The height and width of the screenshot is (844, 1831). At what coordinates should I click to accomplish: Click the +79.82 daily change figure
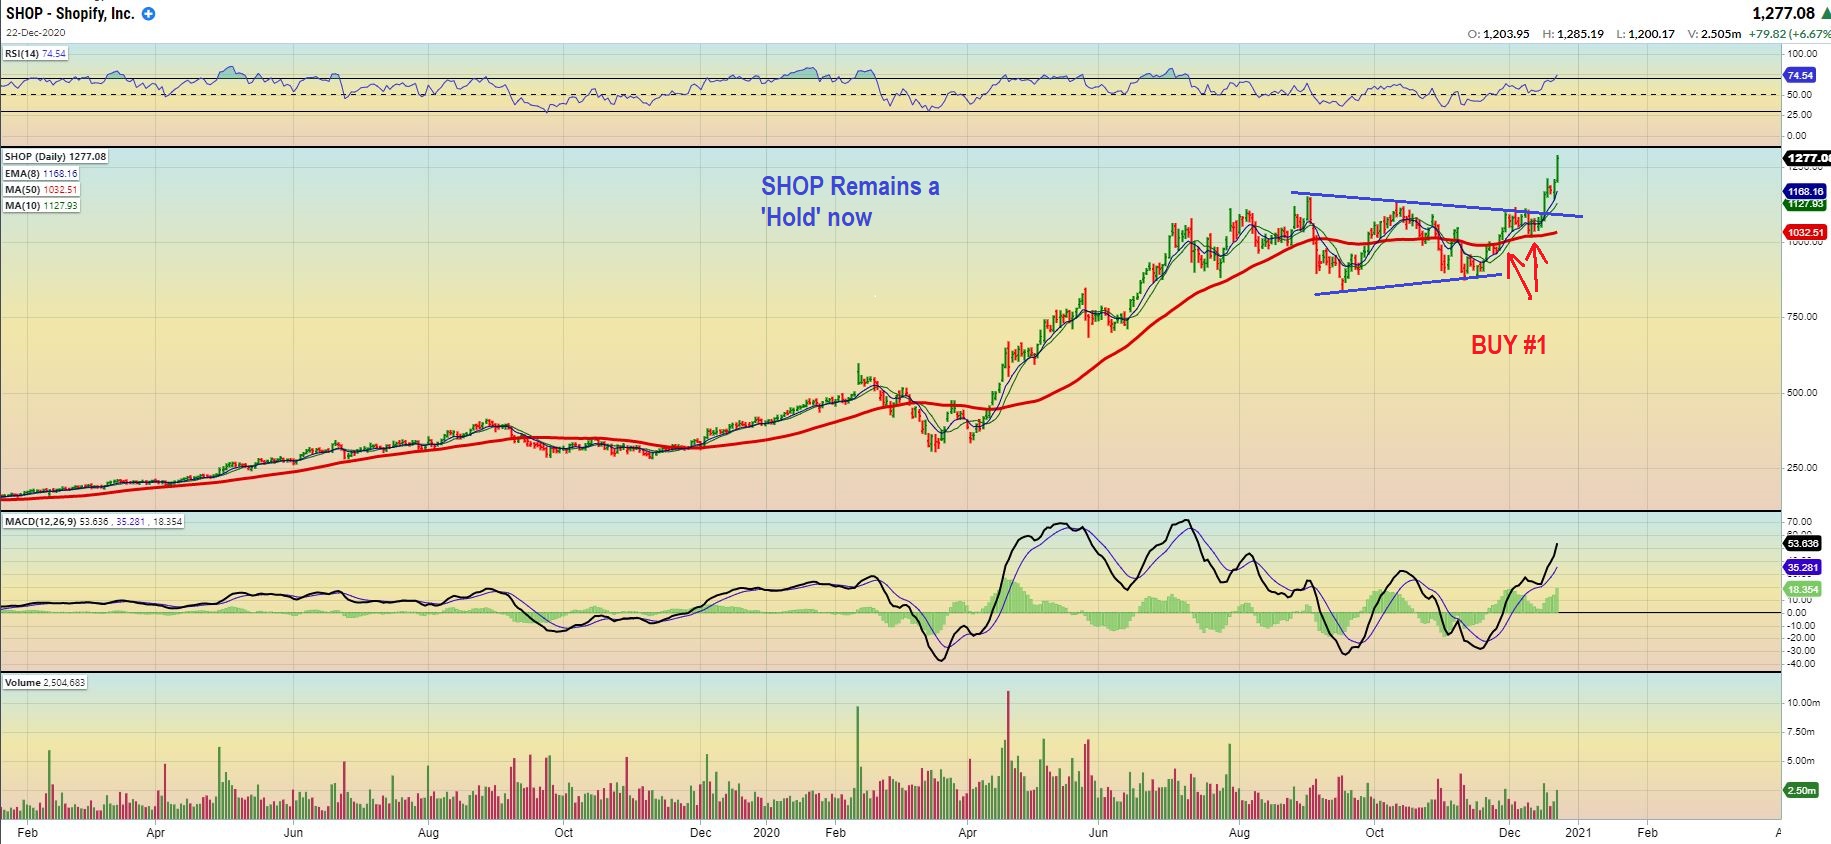click(1768, 34)
